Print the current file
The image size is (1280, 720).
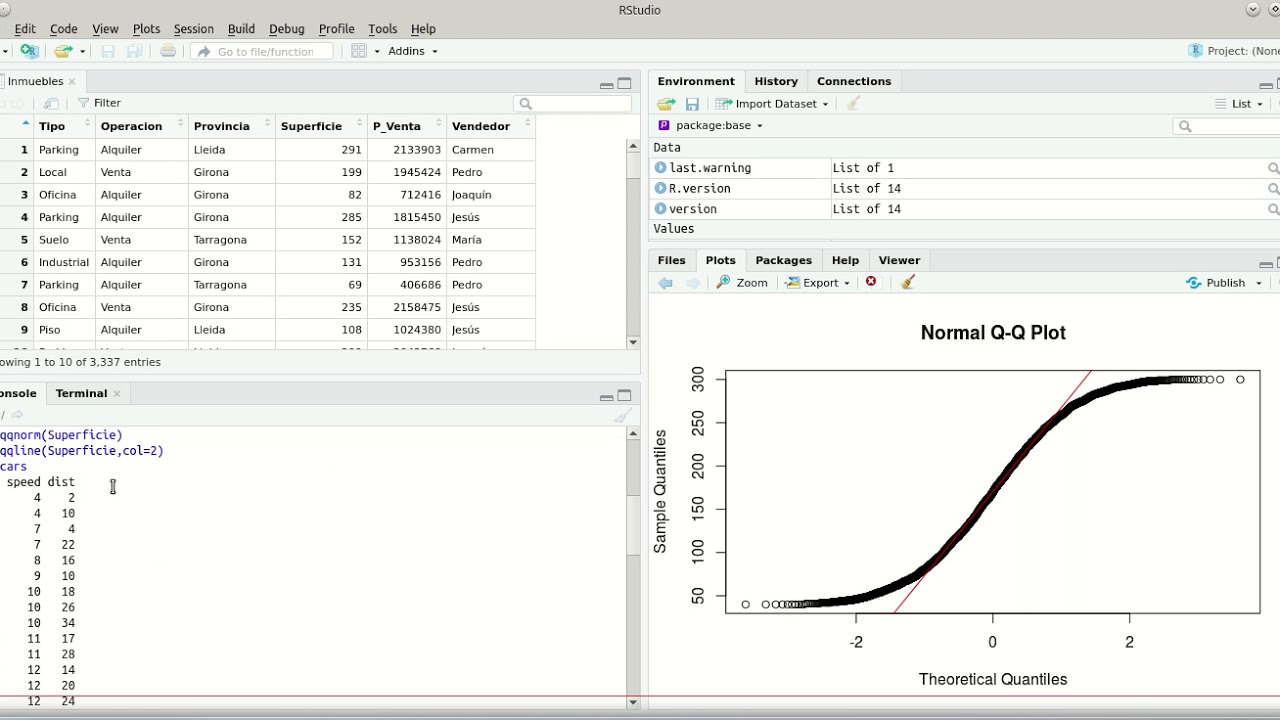[168, 51]
